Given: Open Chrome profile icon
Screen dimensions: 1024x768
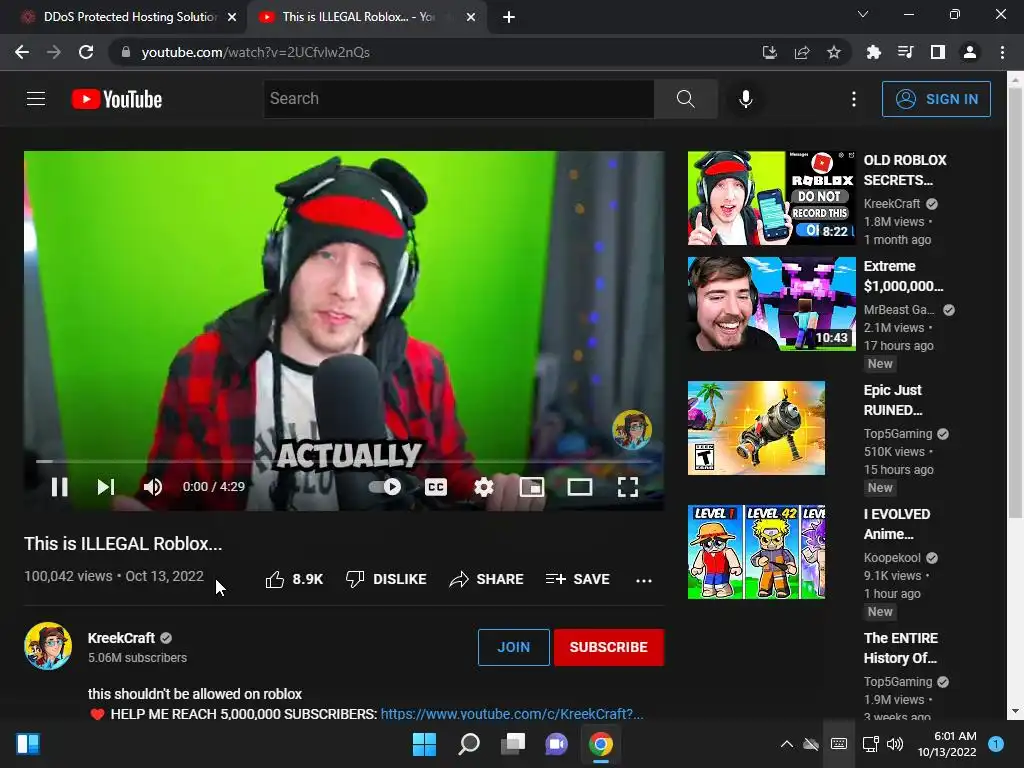Looking at the screenshot, I should (x=970, y=52).
